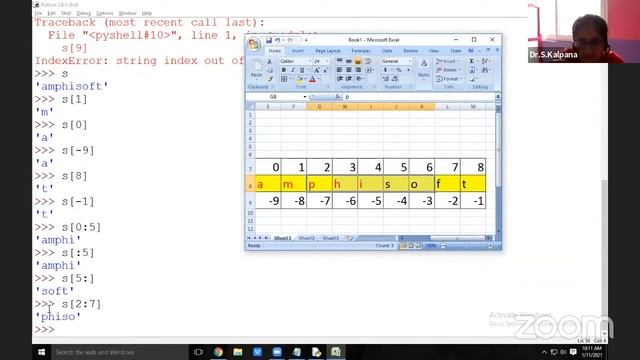Switch to the Review ribbon tab

click(411, 51)
